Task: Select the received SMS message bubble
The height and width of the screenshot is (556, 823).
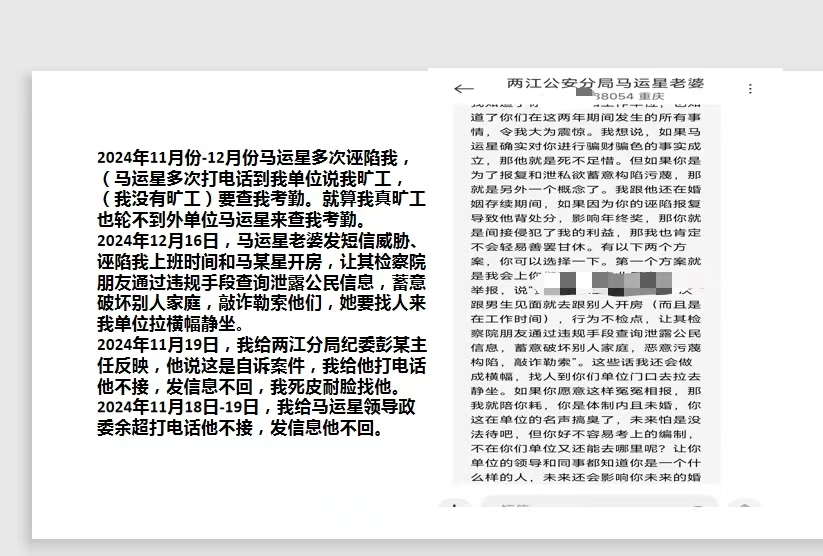Action: (x=586, y=293)
